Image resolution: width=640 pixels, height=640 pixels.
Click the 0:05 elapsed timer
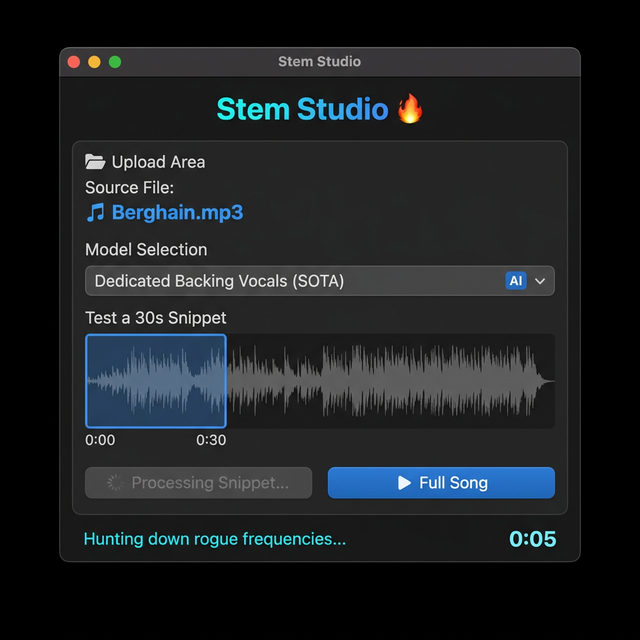pyautogui.click(x=532, y=539)
